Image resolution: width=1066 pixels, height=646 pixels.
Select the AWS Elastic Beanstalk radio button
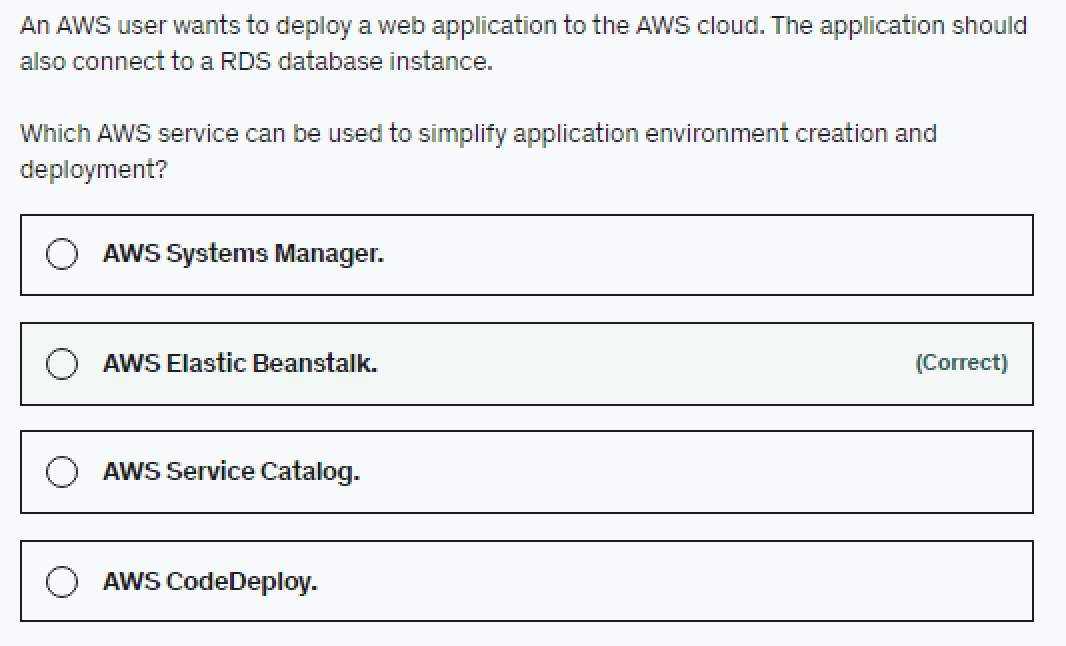[x=62, y=364]
